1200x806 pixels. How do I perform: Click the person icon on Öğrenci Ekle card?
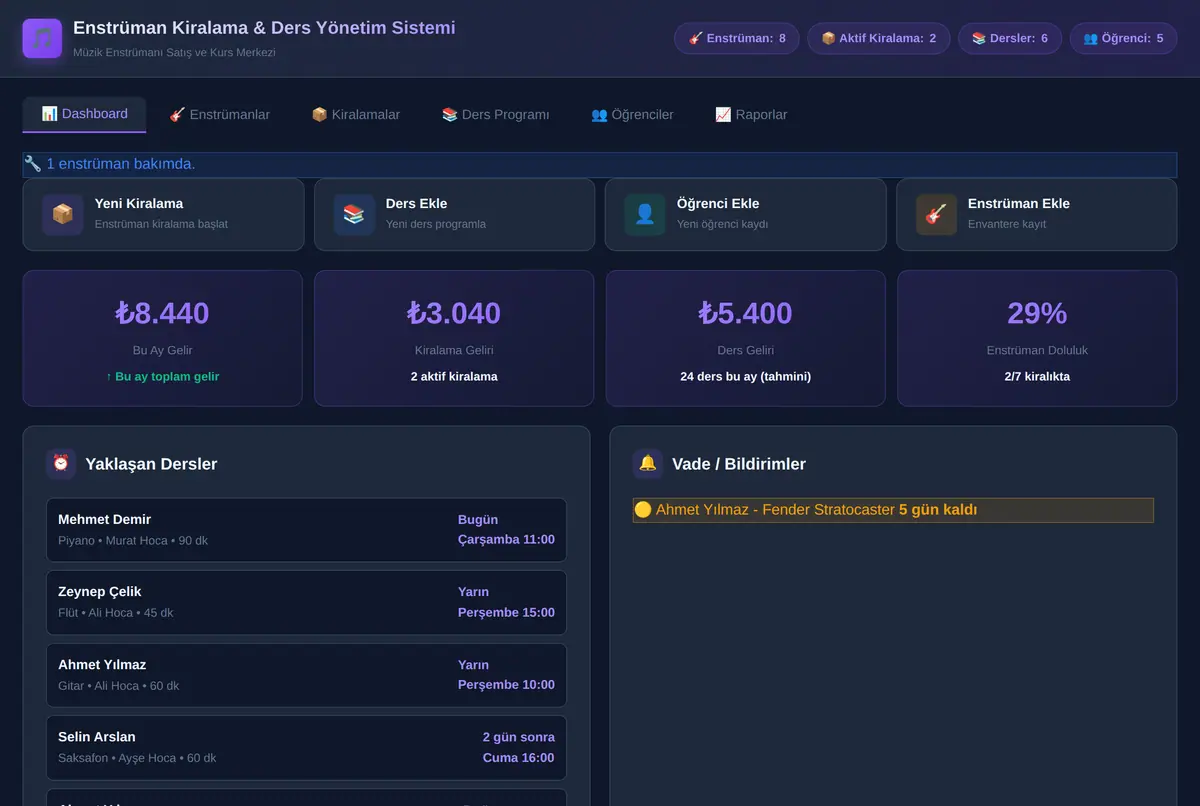tap(645, 215)
